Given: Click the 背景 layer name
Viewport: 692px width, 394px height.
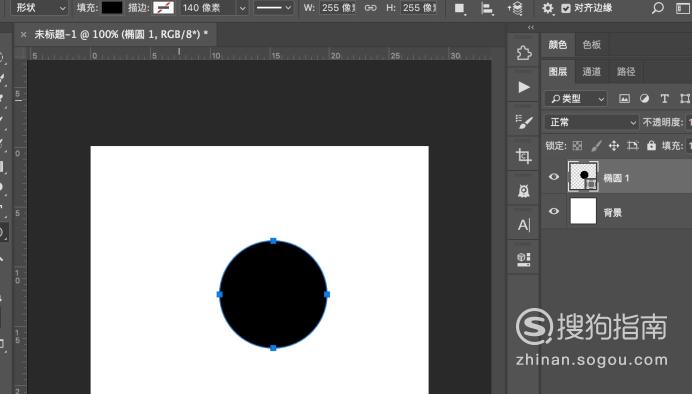Looking at the screenshot, I should (x=613, y=213).
